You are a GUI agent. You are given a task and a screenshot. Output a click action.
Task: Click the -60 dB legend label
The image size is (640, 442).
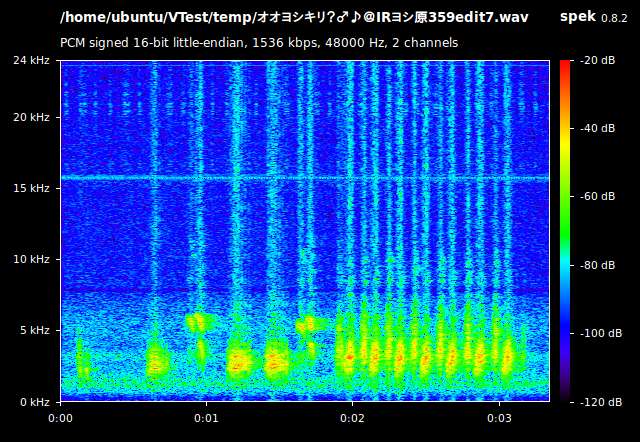click(x=598, y=196)
